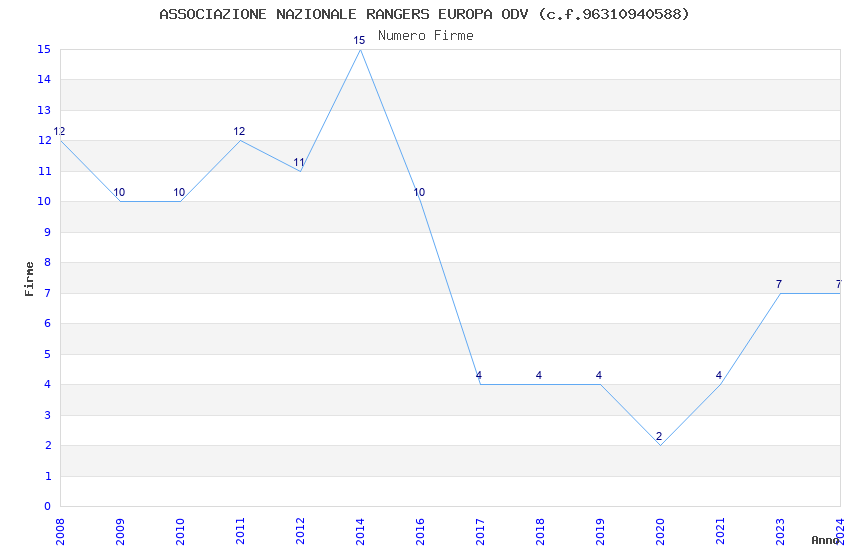
Task: Select the 2010 x-axis year label
Action: [180, 531]
